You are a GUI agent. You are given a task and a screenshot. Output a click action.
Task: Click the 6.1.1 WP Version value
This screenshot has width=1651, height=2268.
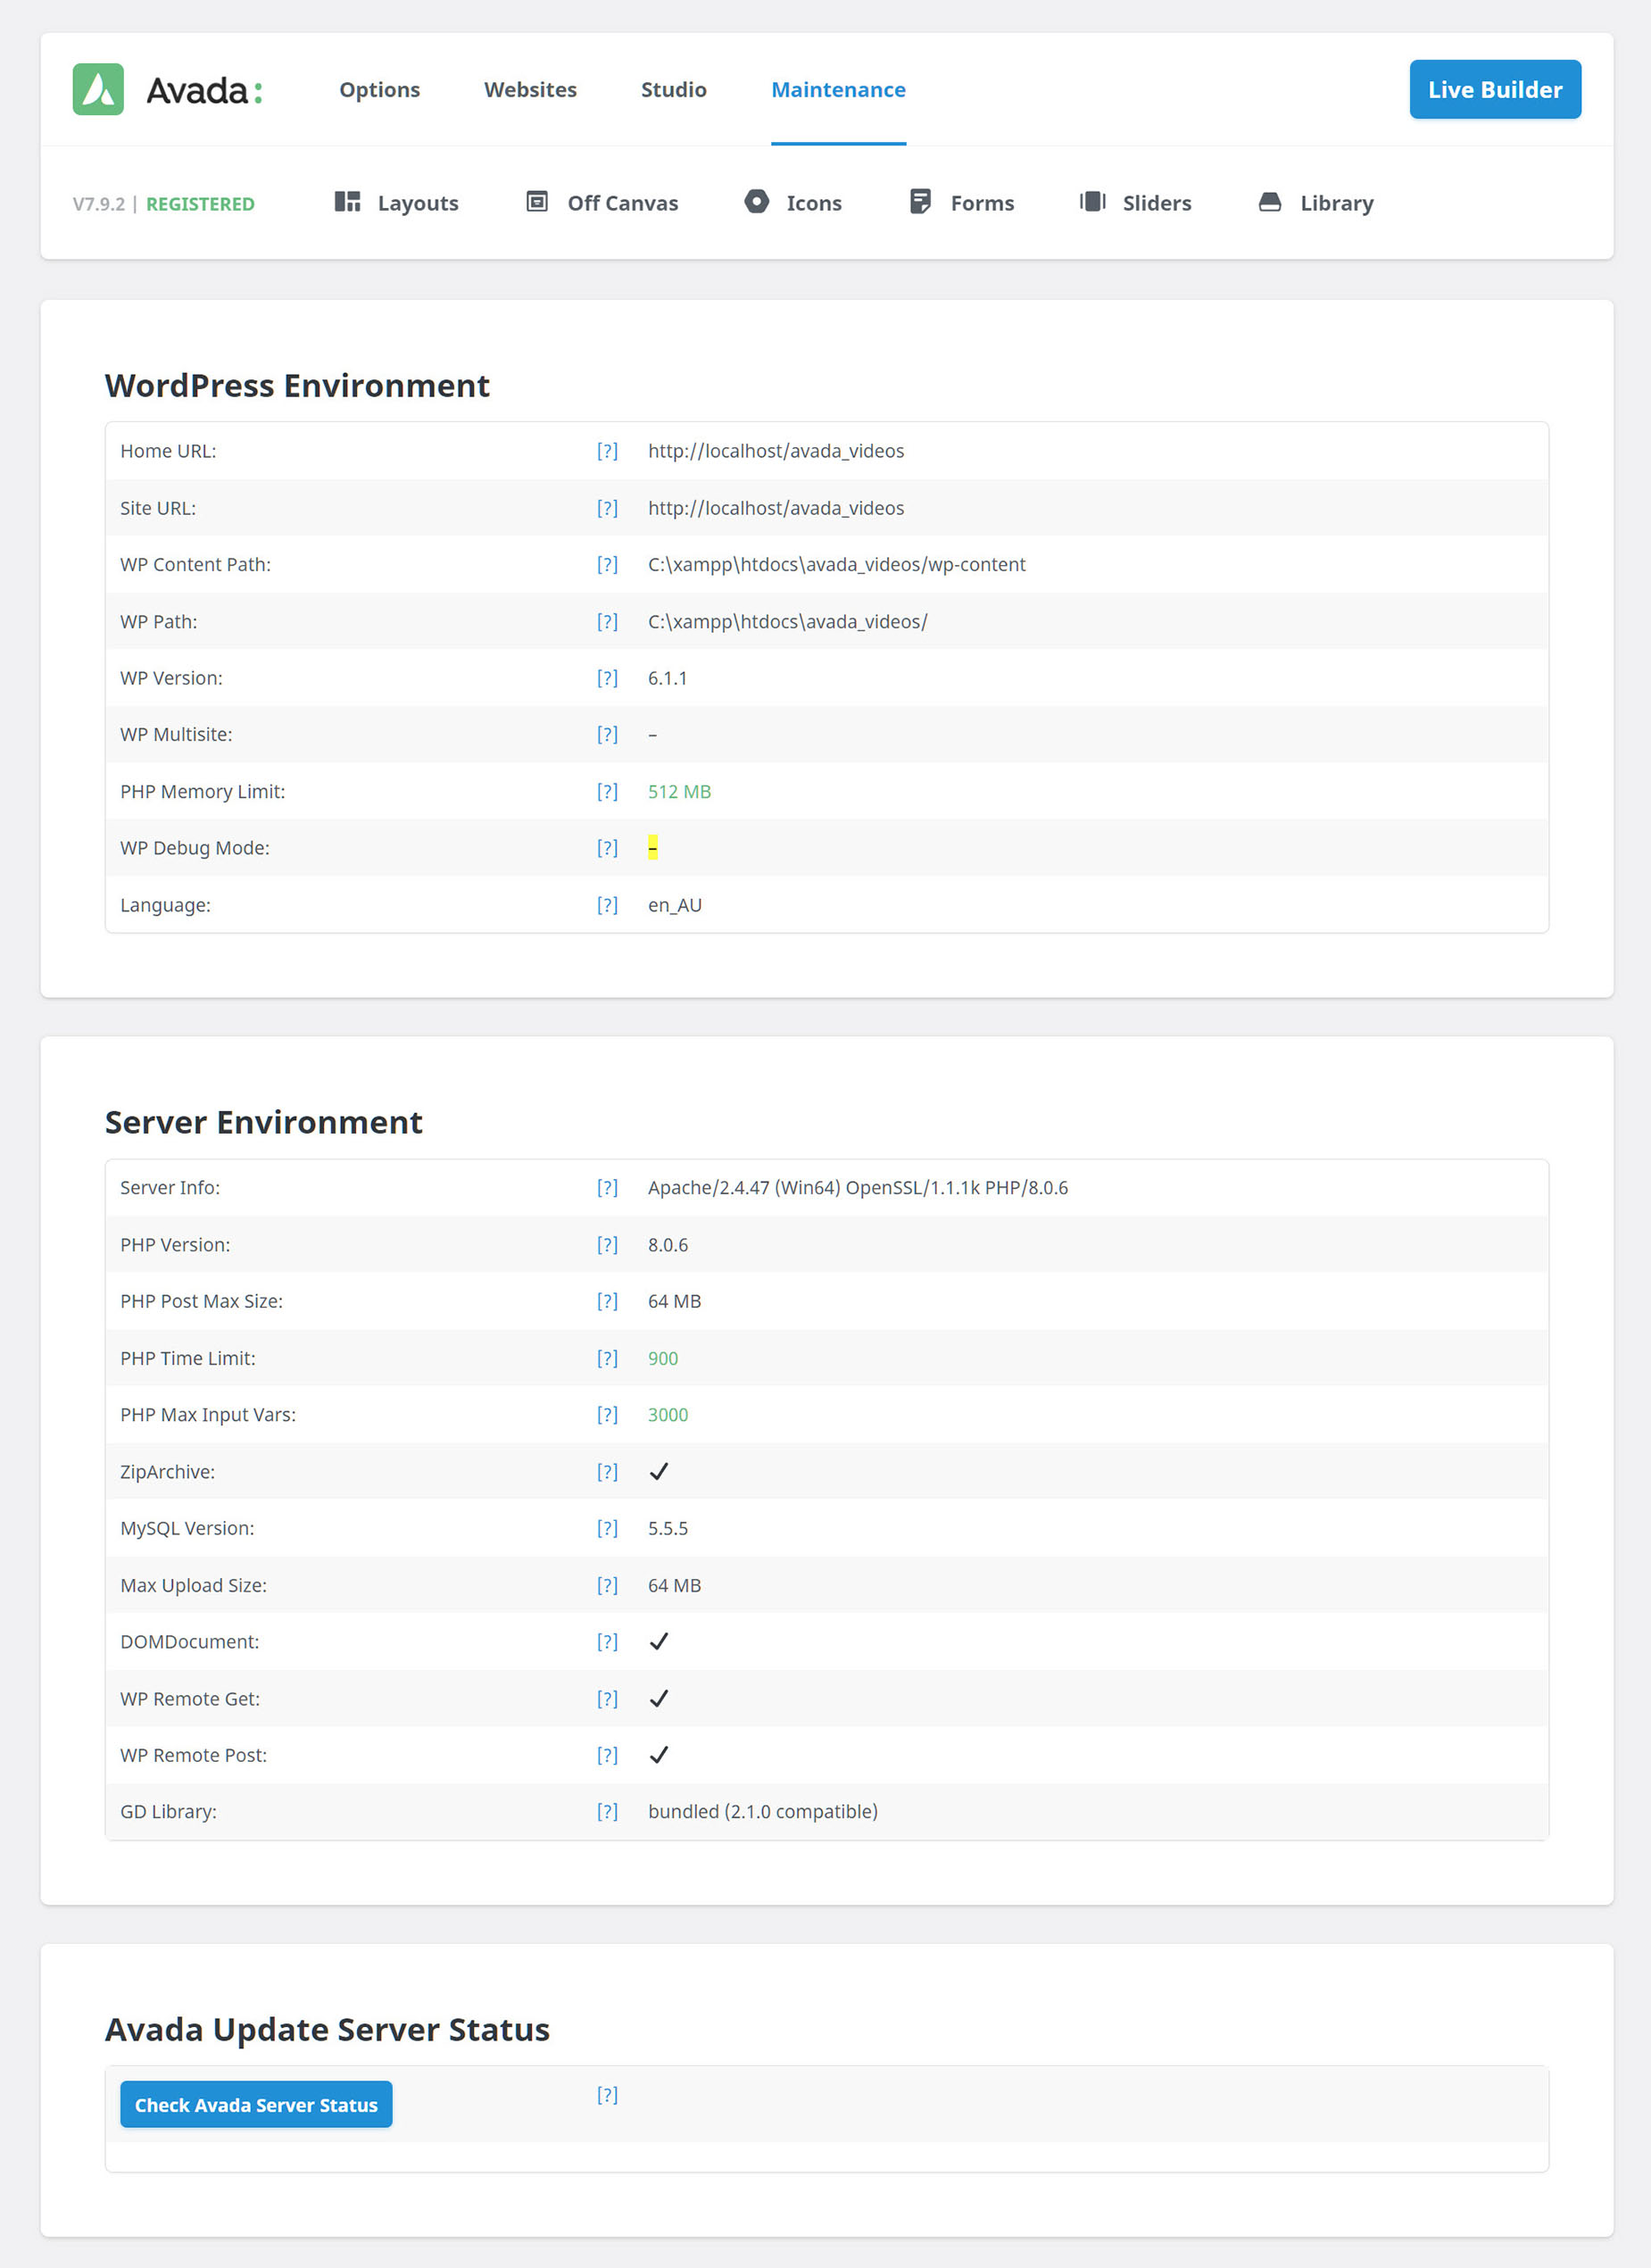tap(667, 678)
